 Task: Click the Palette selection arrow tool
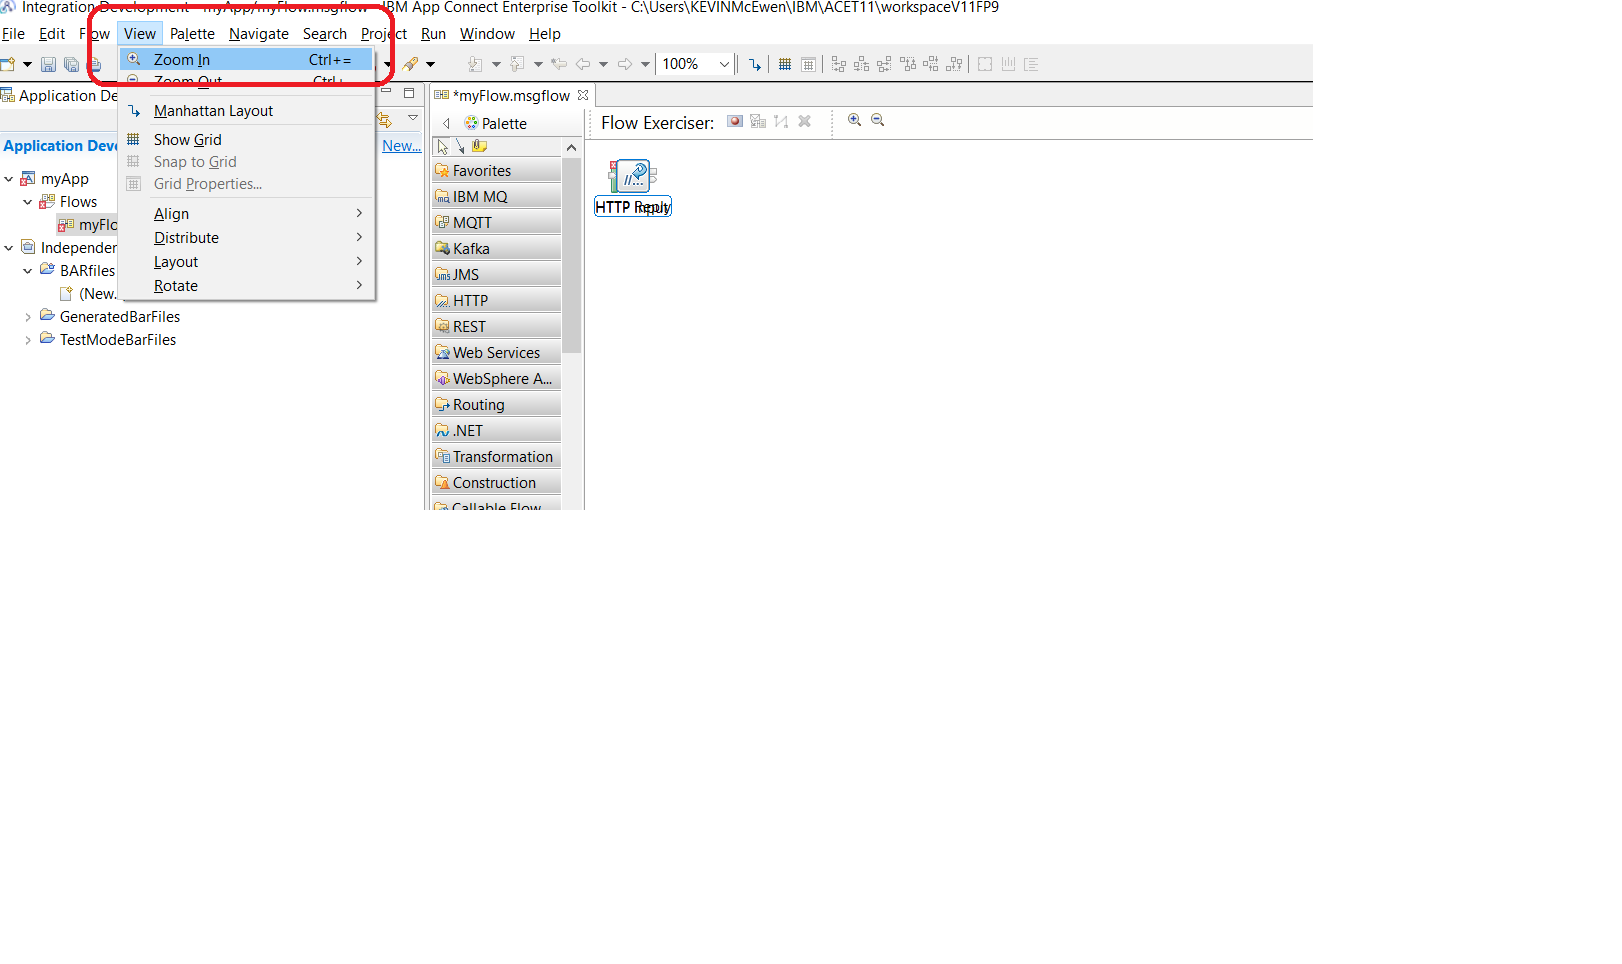coord(443,147)
